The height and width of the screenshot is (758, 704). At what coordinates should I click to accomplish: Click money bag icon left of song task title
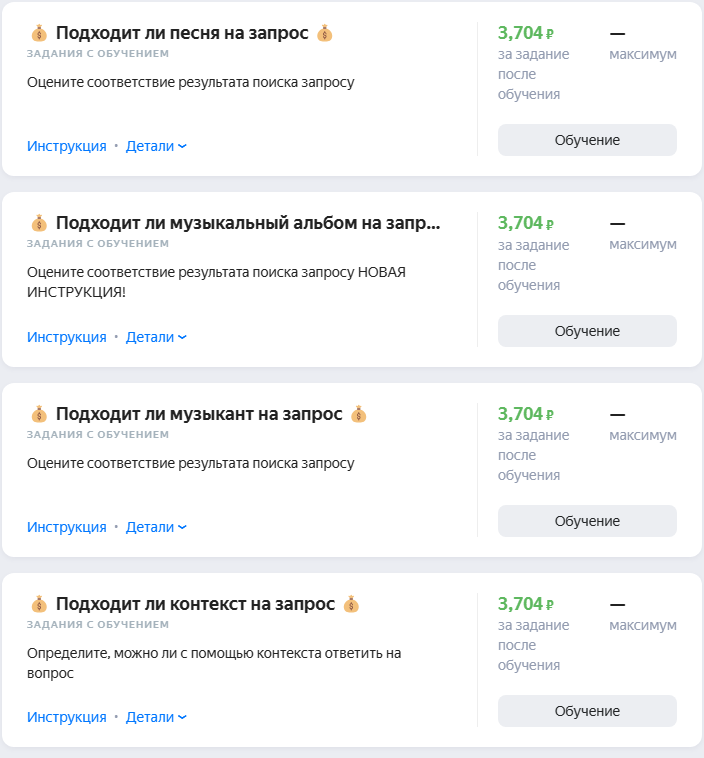tap(39, 33)
